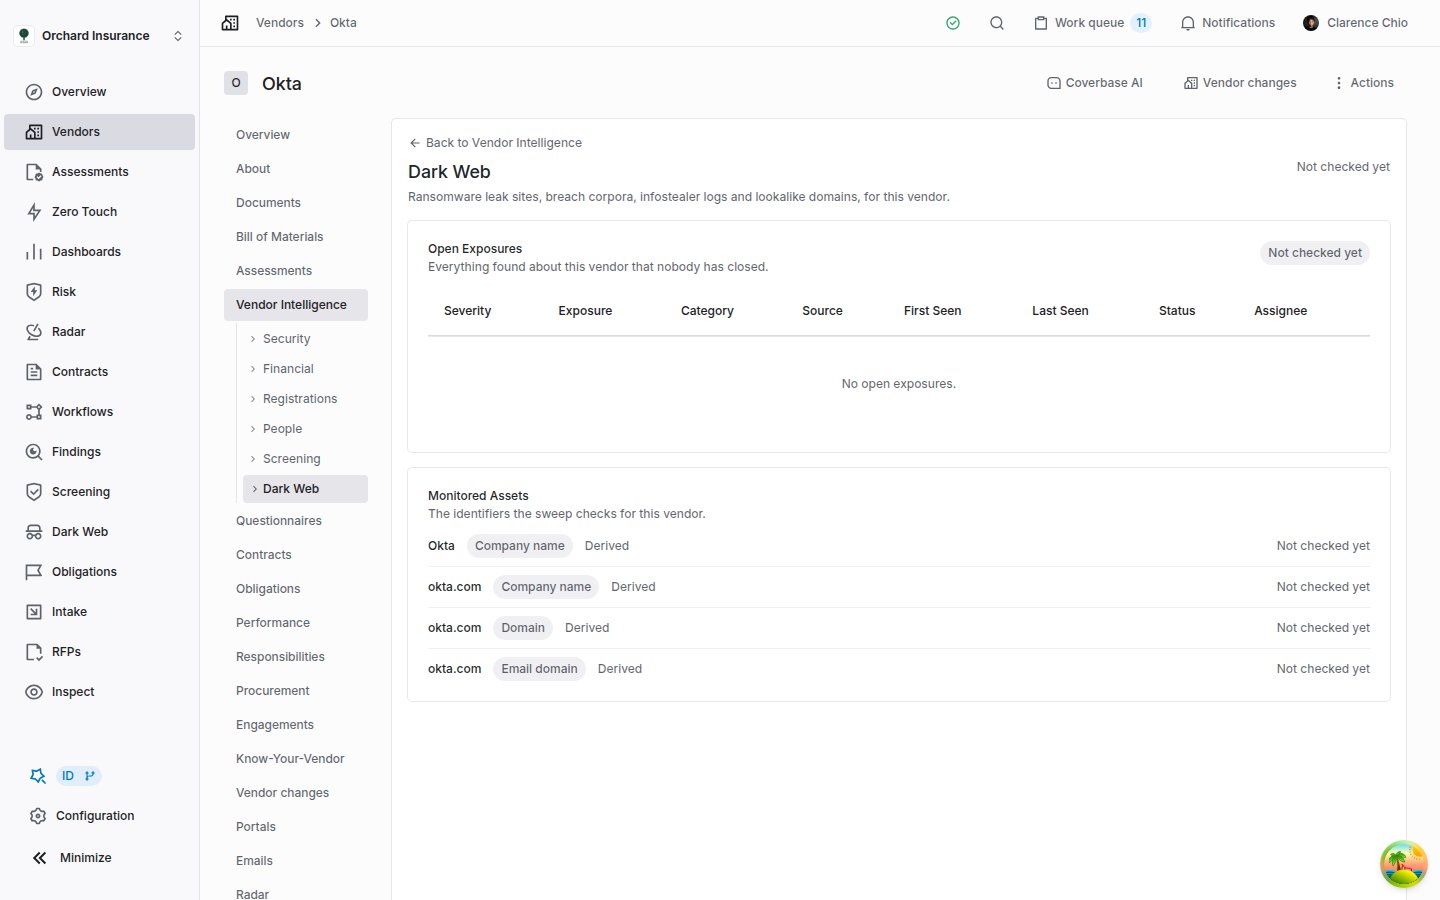Image resolution: width=1440 pixels, height=900 pixels.
Task: Click the Overview compass icon in sidebar
Action: [34, 92]
